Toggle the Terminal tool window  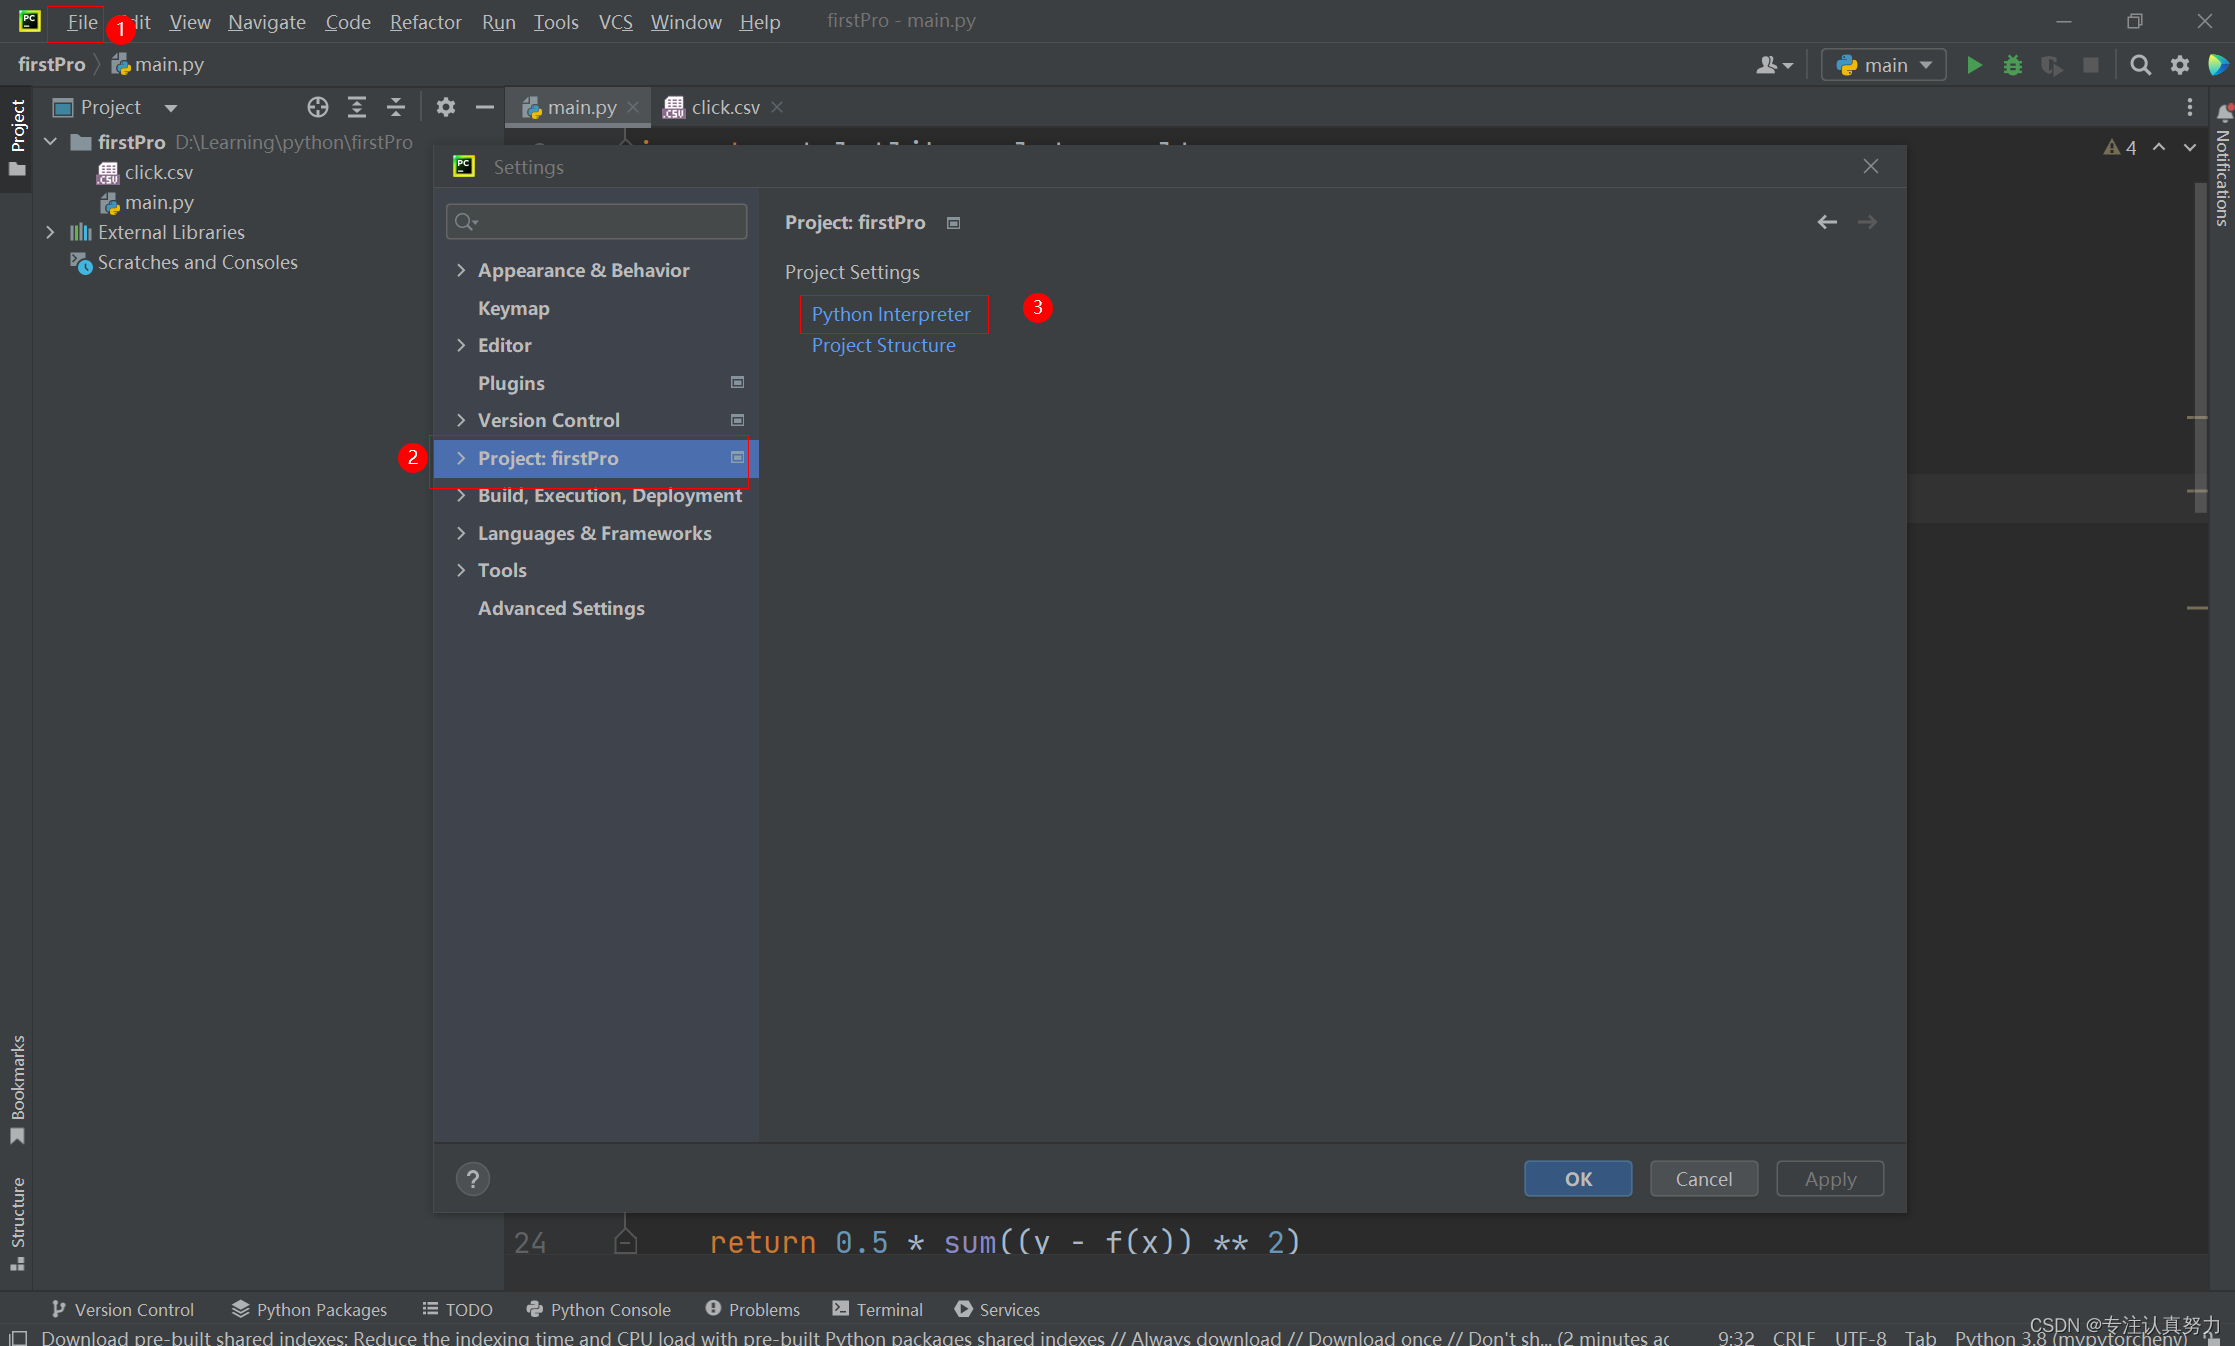(x=877, y=1309)
